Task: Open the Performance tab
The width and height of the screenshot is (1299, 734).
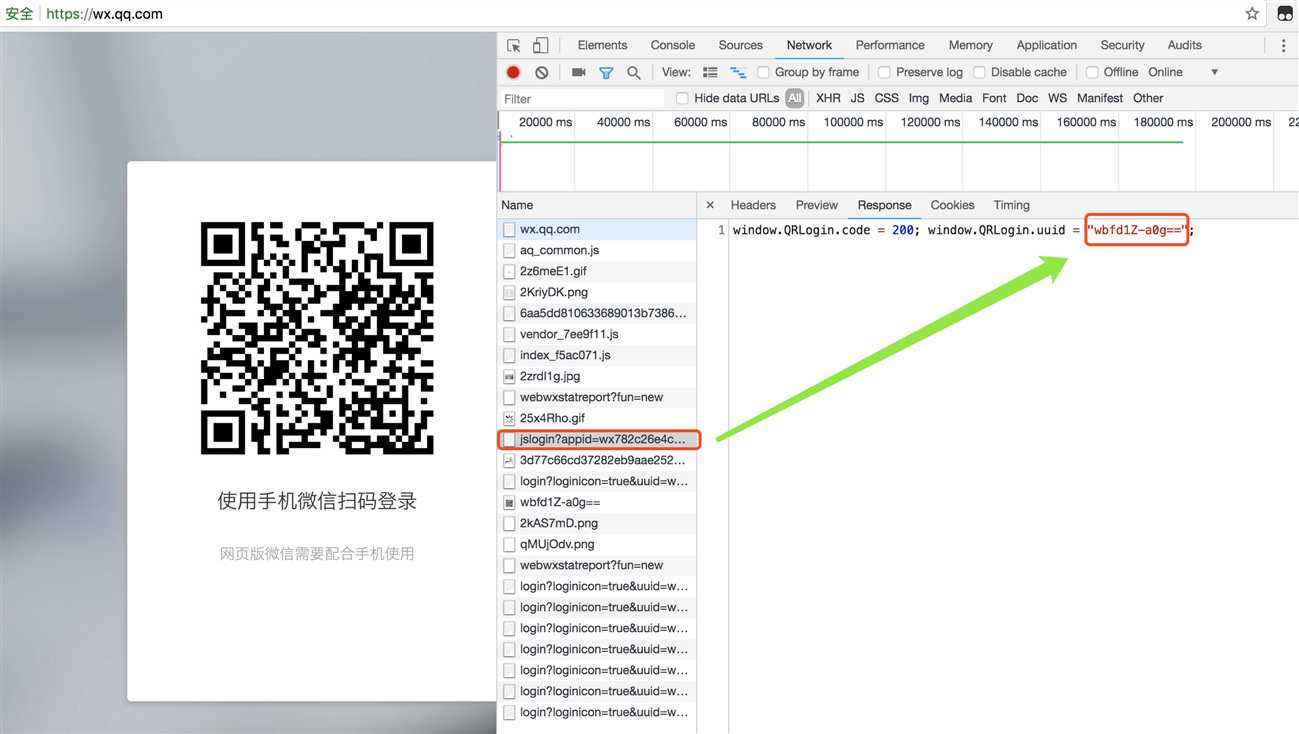Action: (x=890, y=45)
